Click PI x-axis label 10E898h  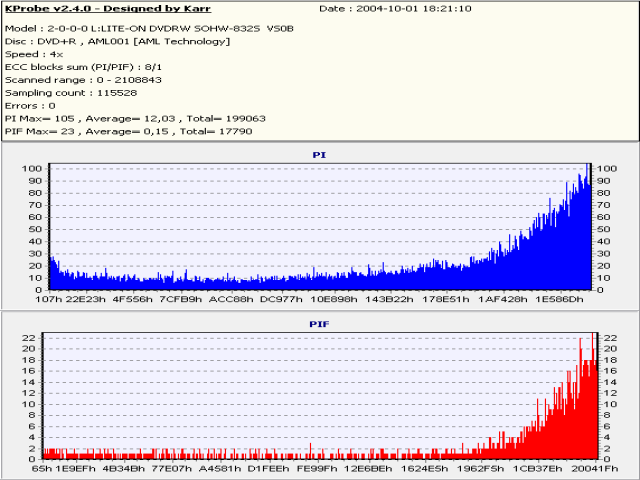334,299
